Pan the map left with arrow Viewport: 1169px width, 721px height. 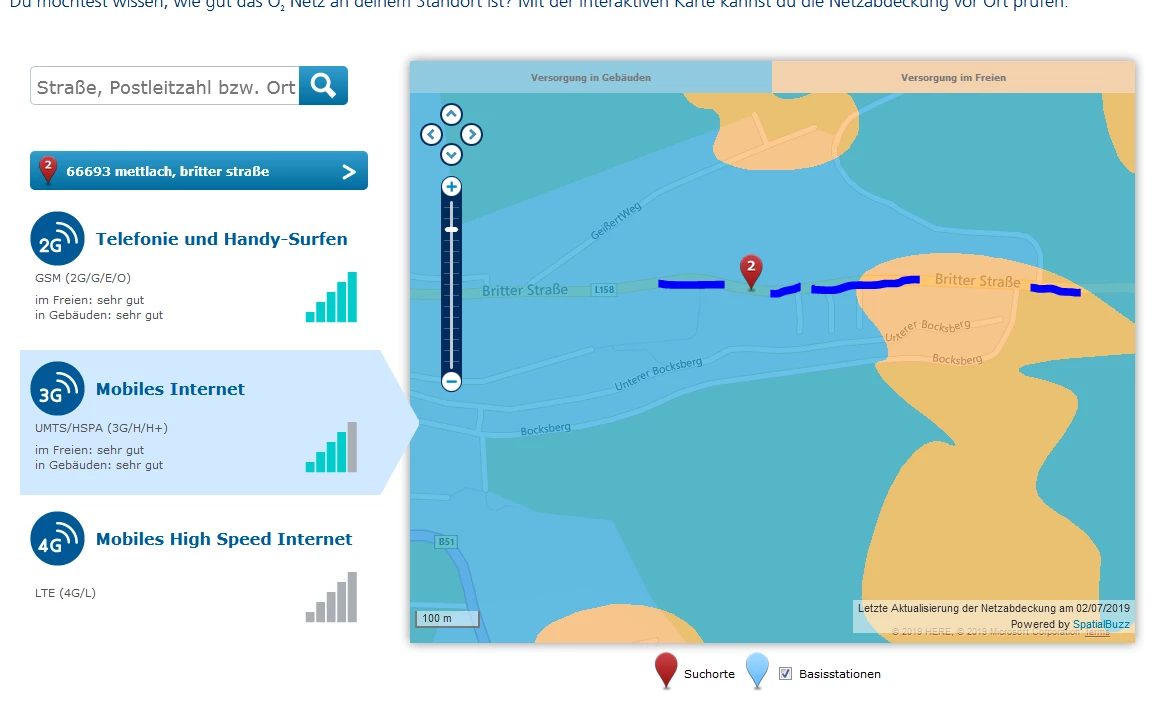point(431,134)
